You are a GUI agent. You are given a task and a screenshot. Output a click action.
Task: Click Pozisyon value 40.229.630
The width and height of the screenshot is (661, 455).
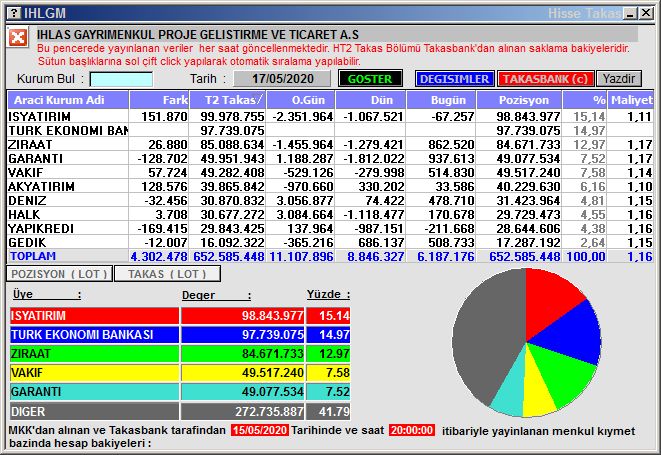tap(528, 186)
